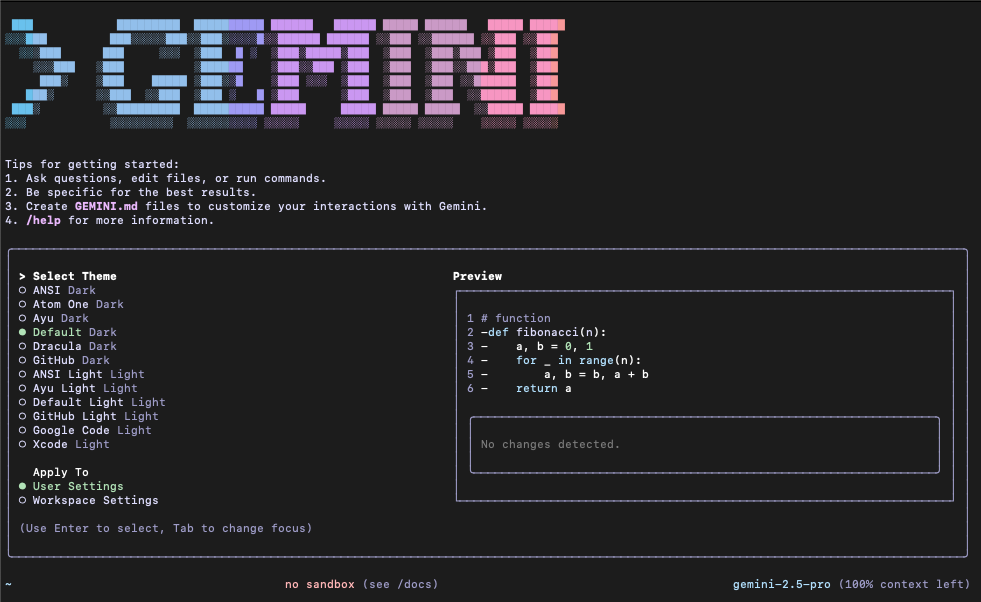This screenshot has height=602, width=981.
Task: Click tip 1 'Ask questions, edit files'
Action: [166, 178]
